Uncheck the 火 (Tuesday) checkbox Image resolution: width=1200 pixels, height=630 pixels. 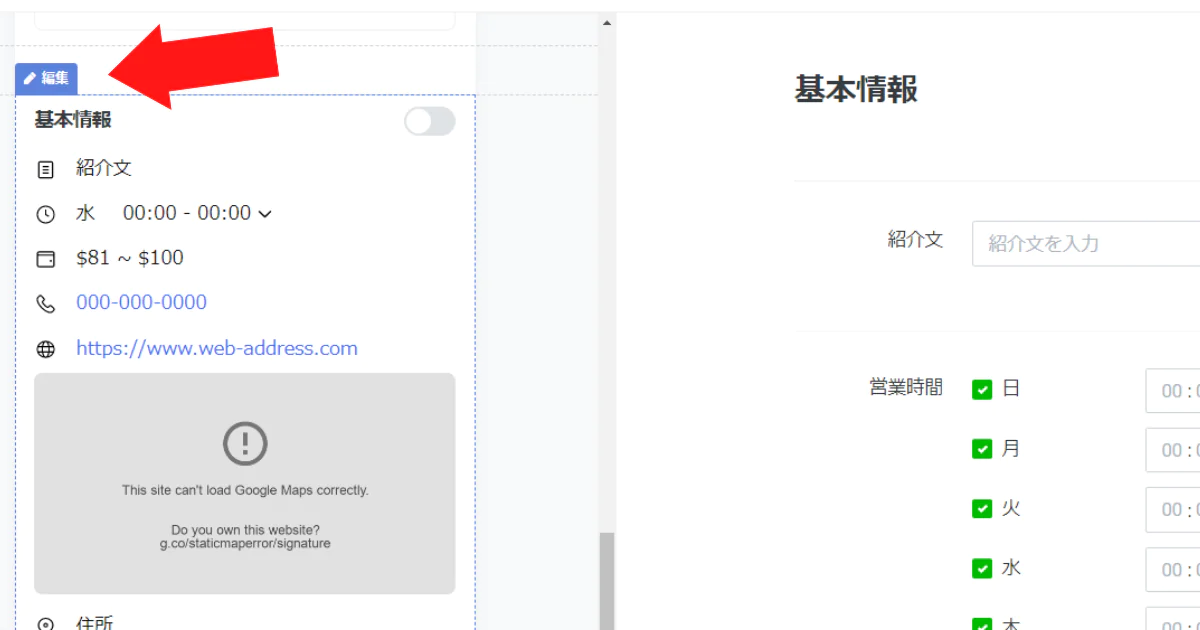click(982, 509)
